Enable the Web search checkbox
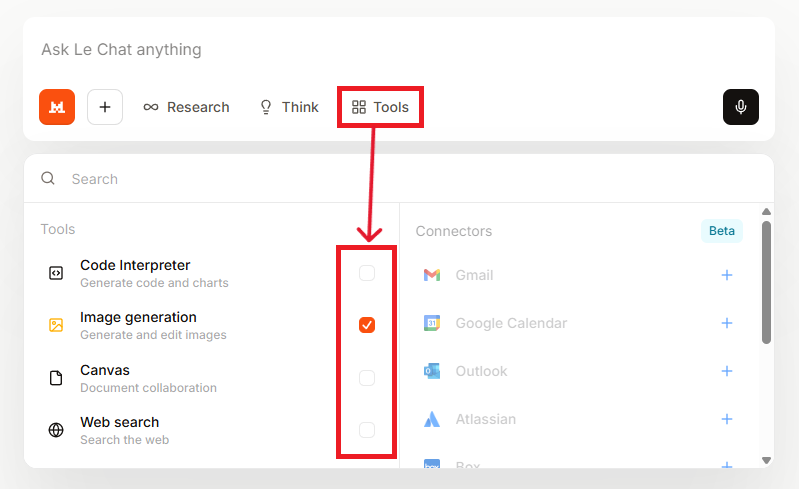799x489 pixels. (367, 430)
